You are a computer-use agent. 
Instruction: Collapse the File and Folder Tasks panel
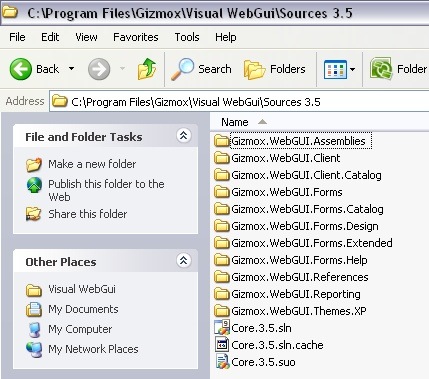tap(183, 136)
